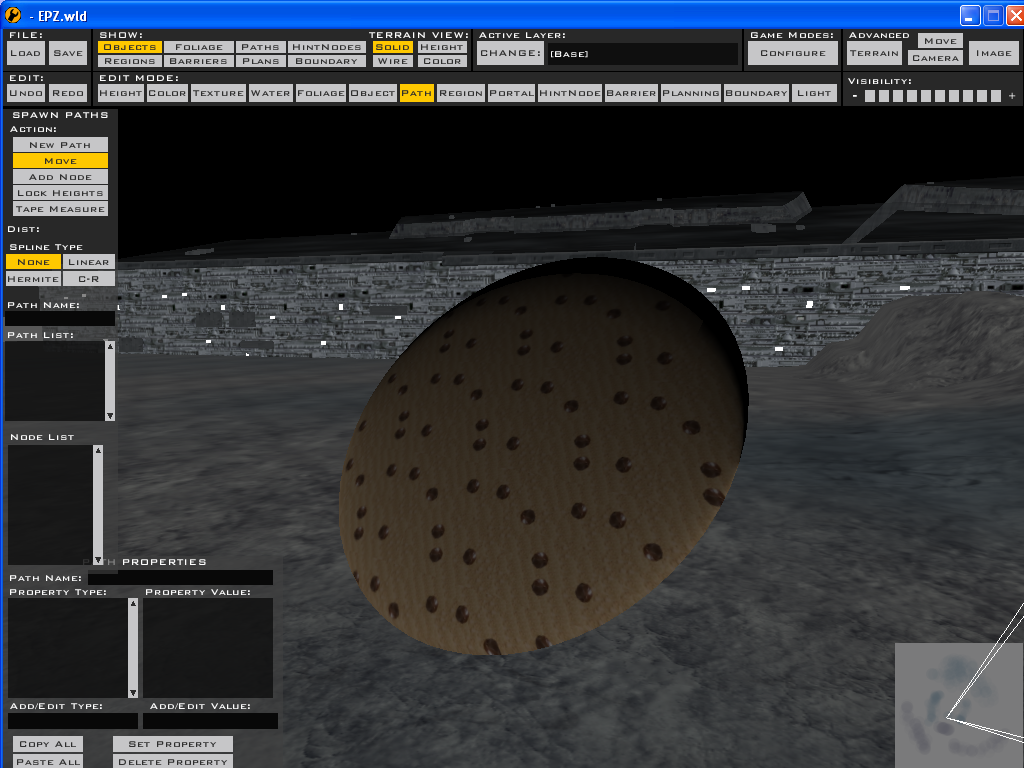Toggle Objects visibility in Show
This screenshot has height=768, width=1024.
click(x=130, y=47)
